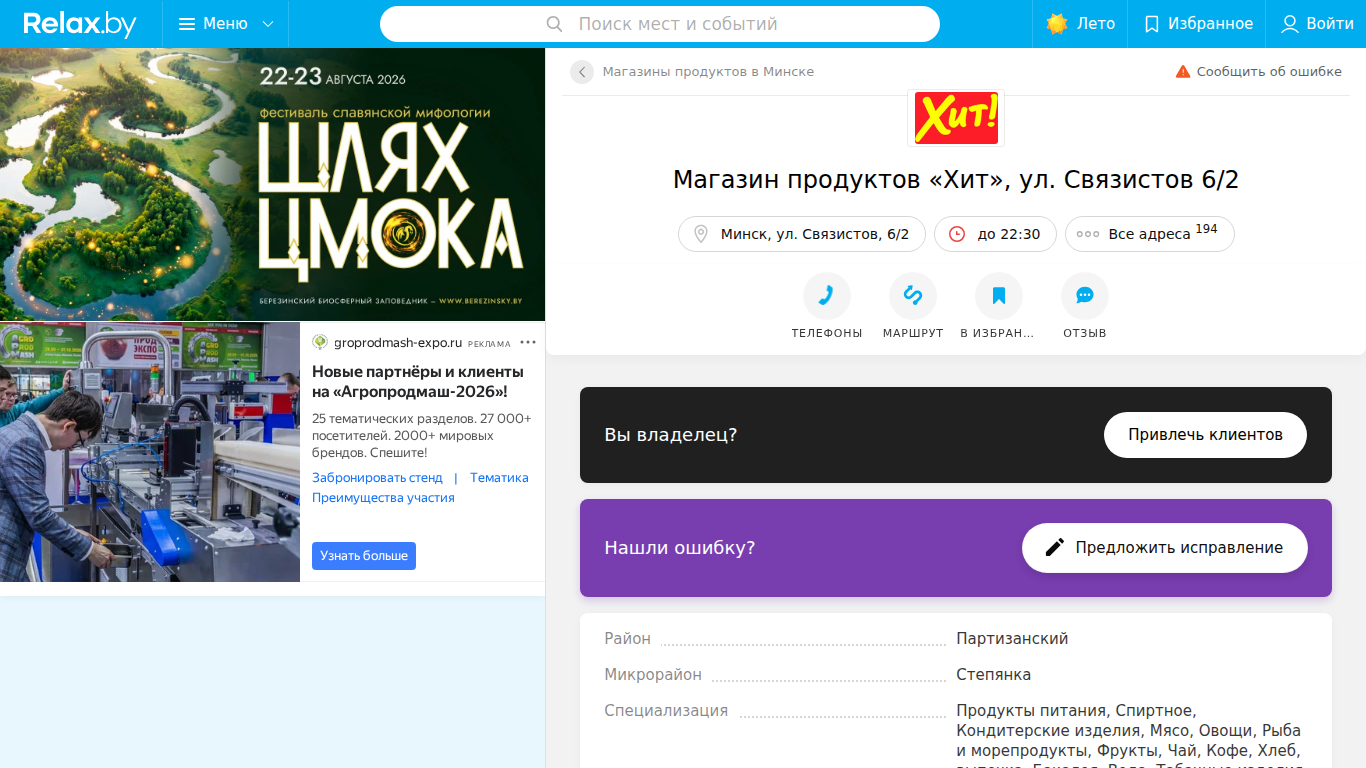
Task: Open the Лето seasonal section
Action: coord(1080,24)
